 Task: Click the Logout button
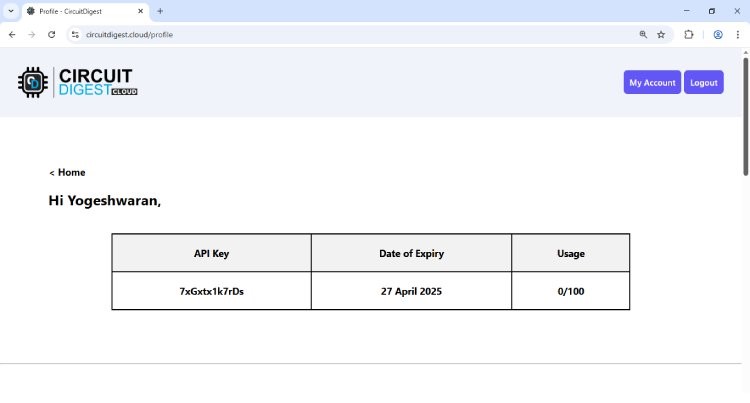click(704, 82)
